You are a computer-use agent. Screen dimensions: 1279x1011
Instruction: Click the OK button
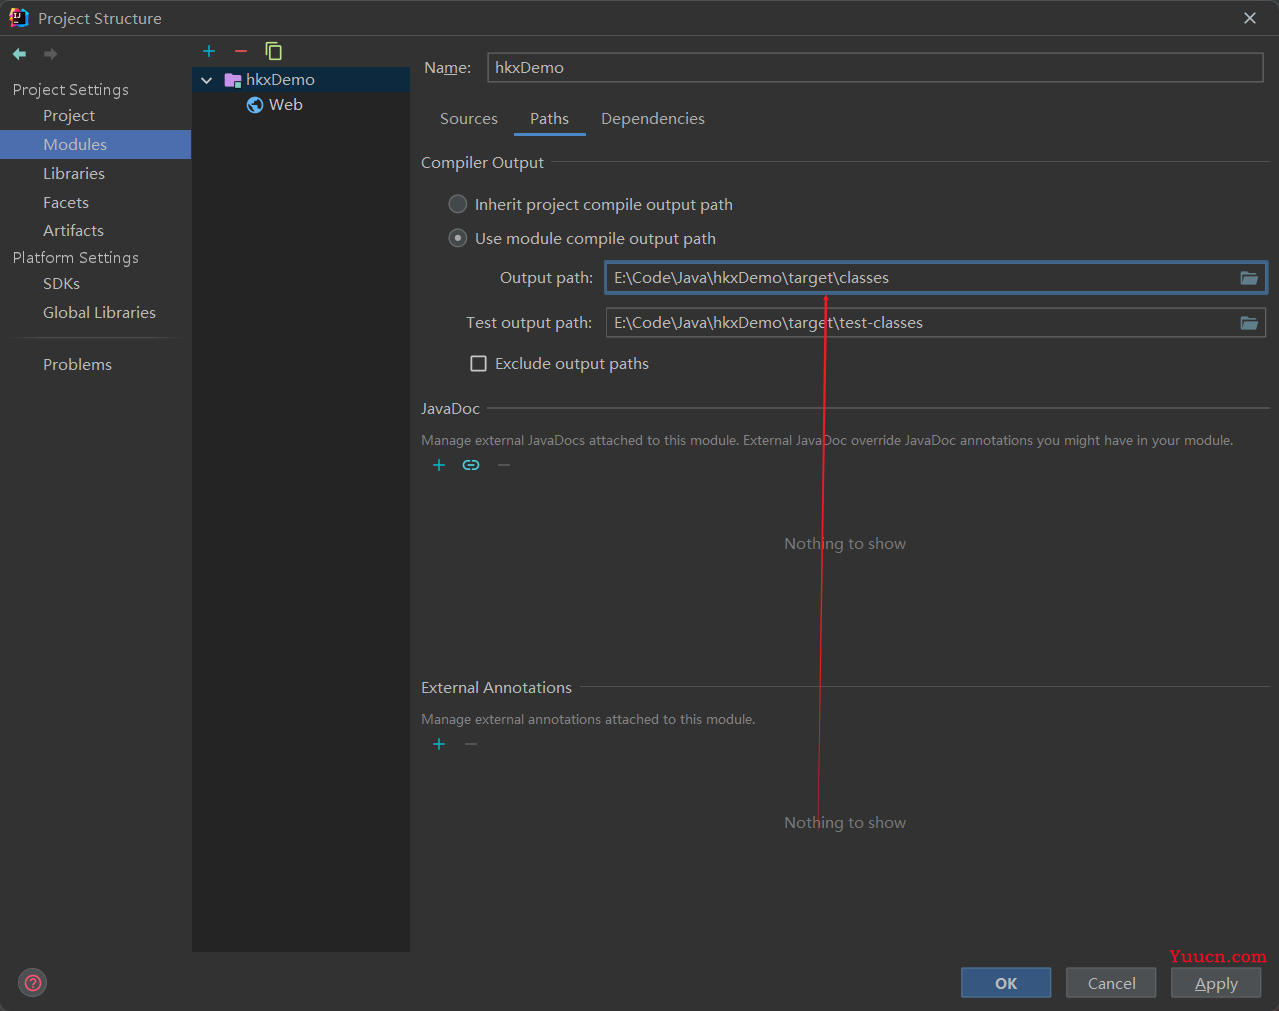tap(1006, 983)
